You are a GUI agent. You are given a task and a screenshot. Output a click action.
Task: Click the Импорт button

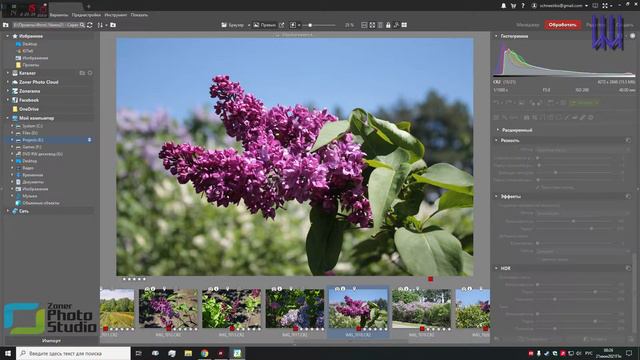click(x=51, y=340)
